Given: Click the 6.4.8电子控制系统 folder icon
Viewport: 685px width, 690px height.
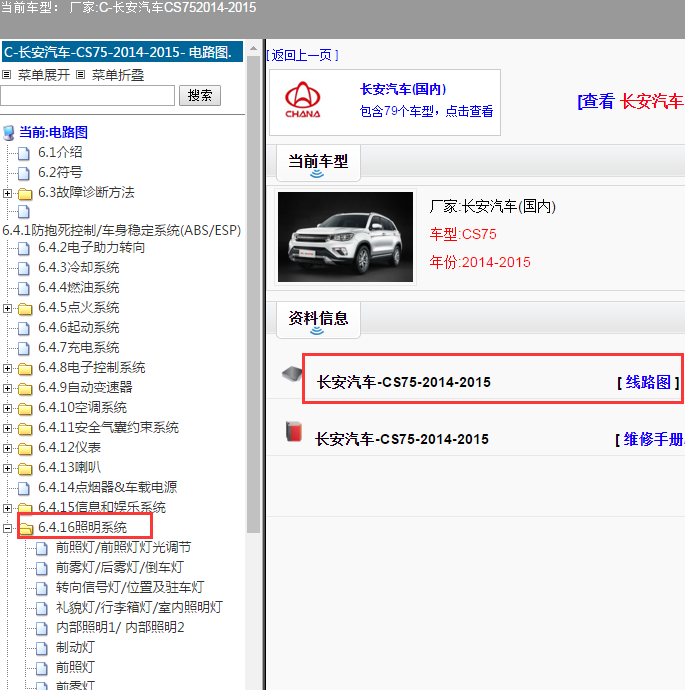Looking at the screenshot, I should click(x=25, y=369).
